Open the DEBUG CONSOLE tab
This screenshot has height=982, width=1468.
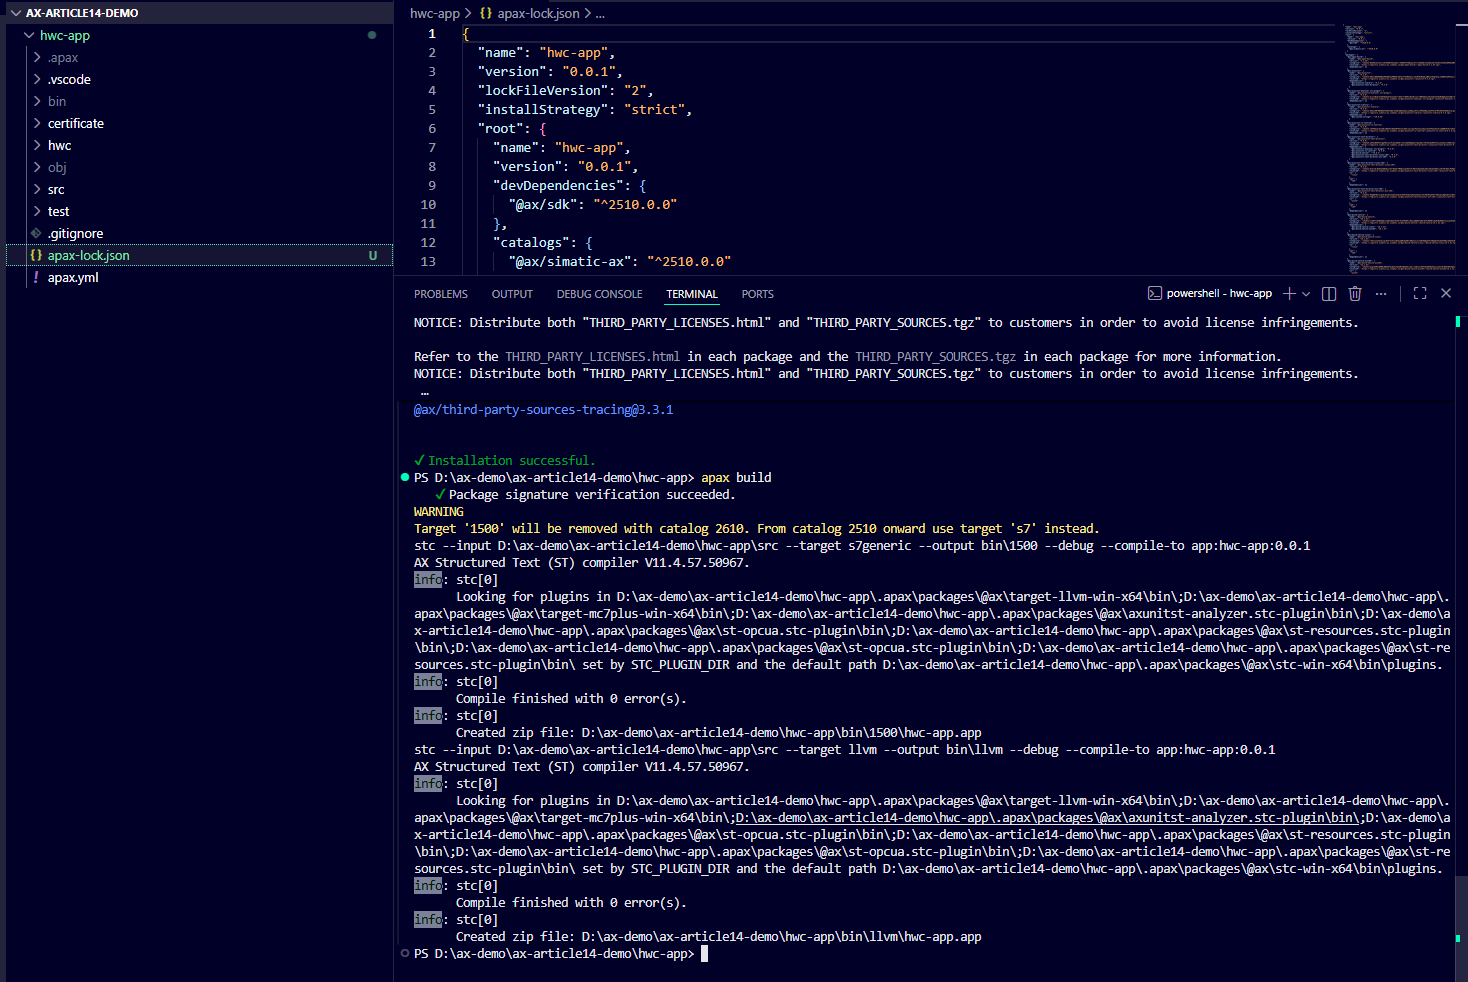[600, 294]
